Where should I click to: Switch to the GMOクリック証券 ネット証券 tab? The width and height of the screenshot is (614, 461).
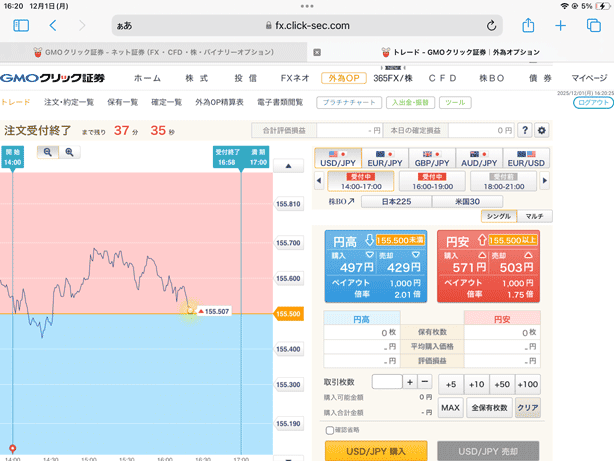154,52
